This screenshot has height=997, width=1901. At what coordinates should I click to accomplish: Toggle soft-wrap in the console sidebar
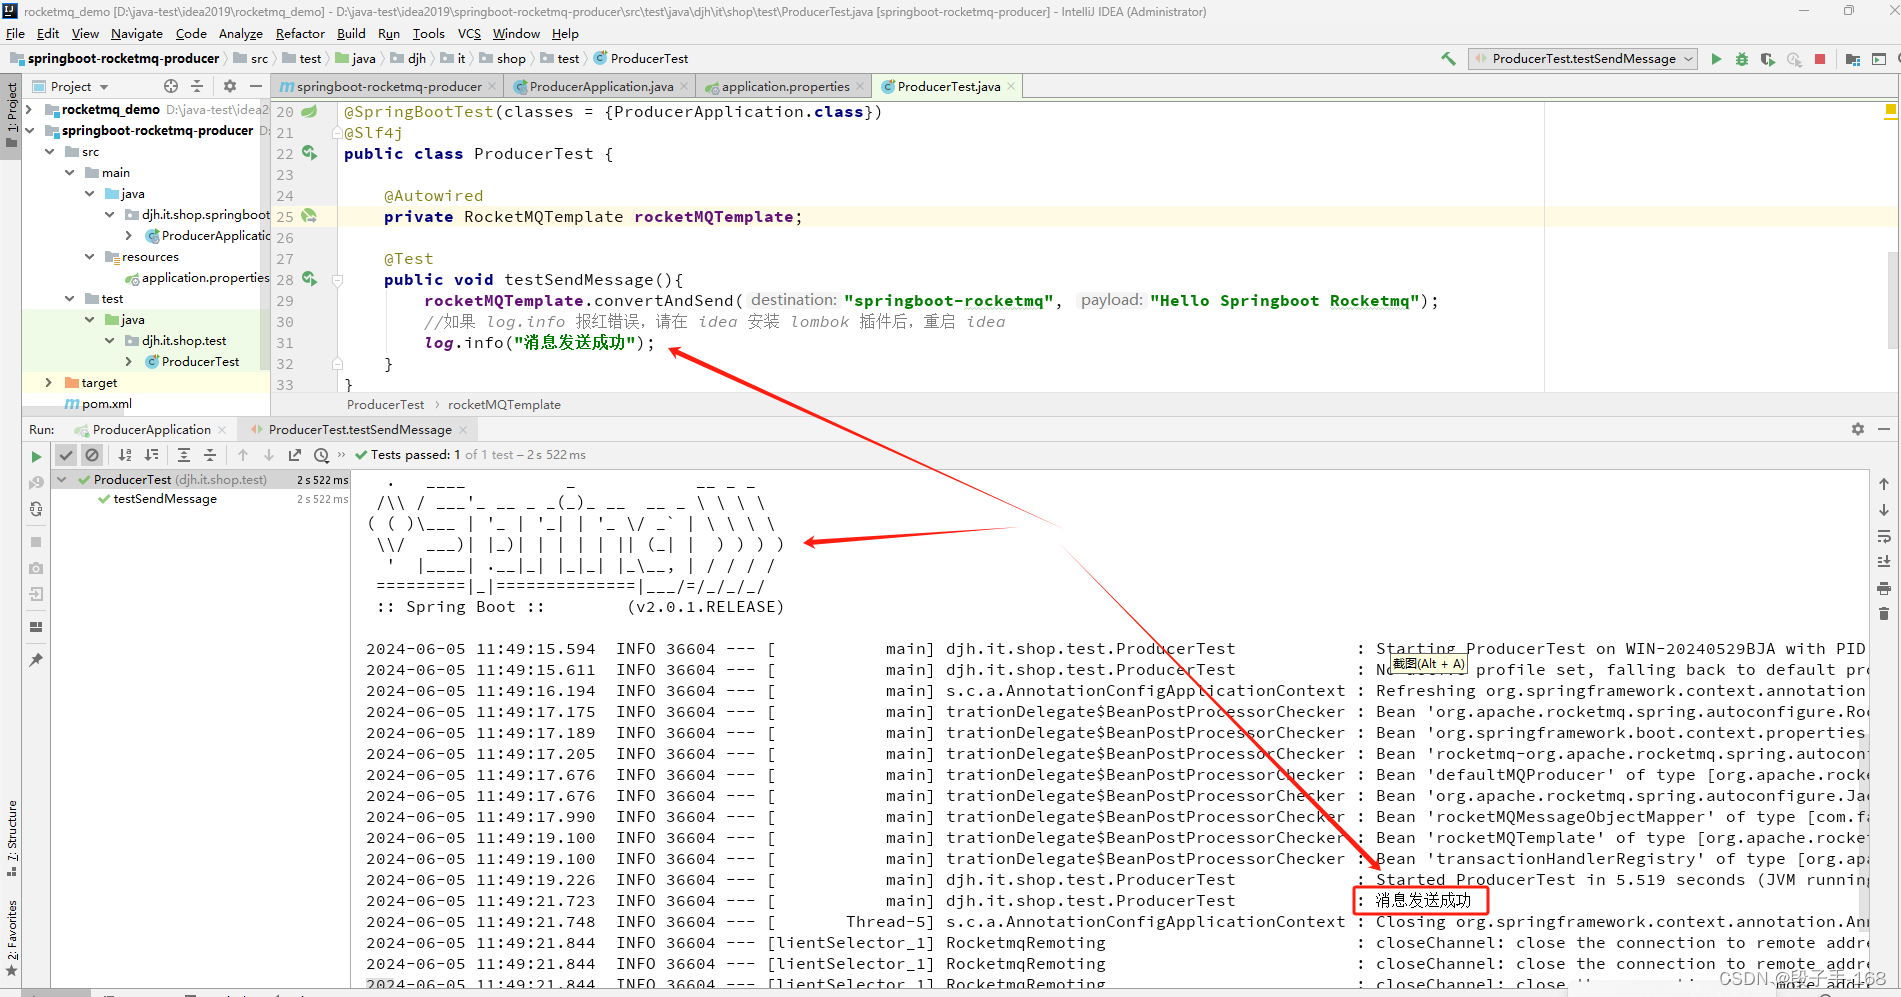tap(1884, 536)
